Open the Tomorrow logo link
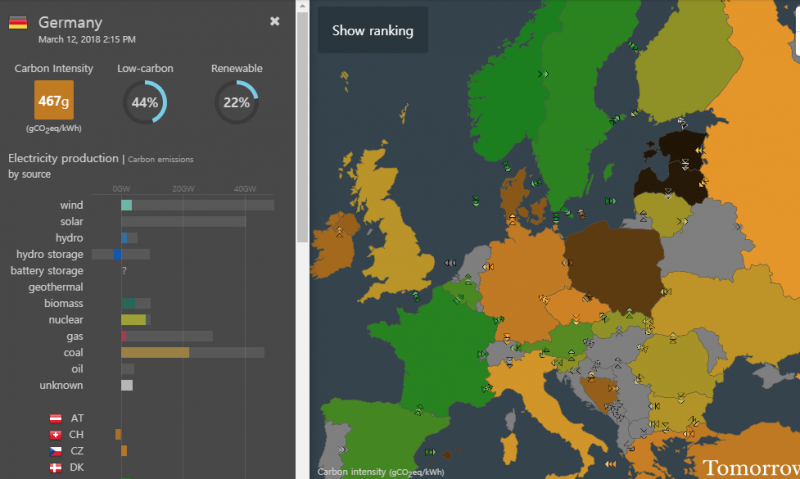800x479 pixels. pos(750,467)
